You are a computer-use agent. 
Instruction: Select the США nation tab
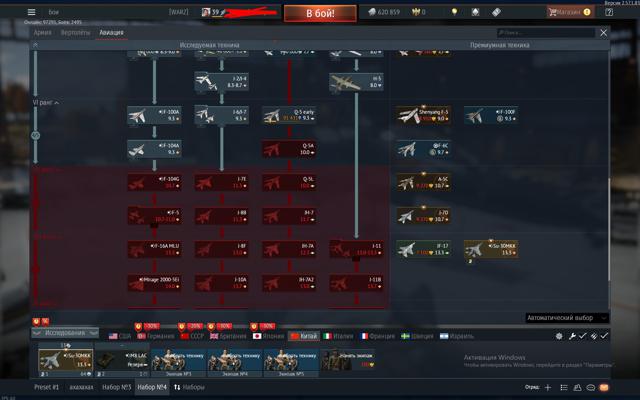point(120,336)
